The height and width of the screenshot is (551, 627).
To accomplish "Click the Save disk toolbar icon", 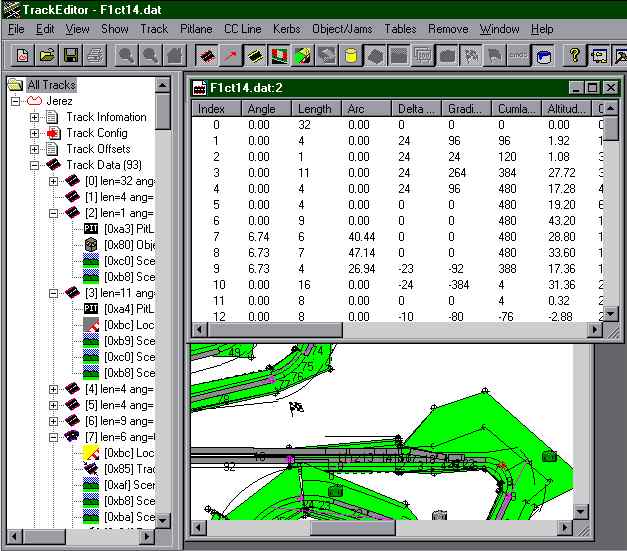I will point(71,55).
